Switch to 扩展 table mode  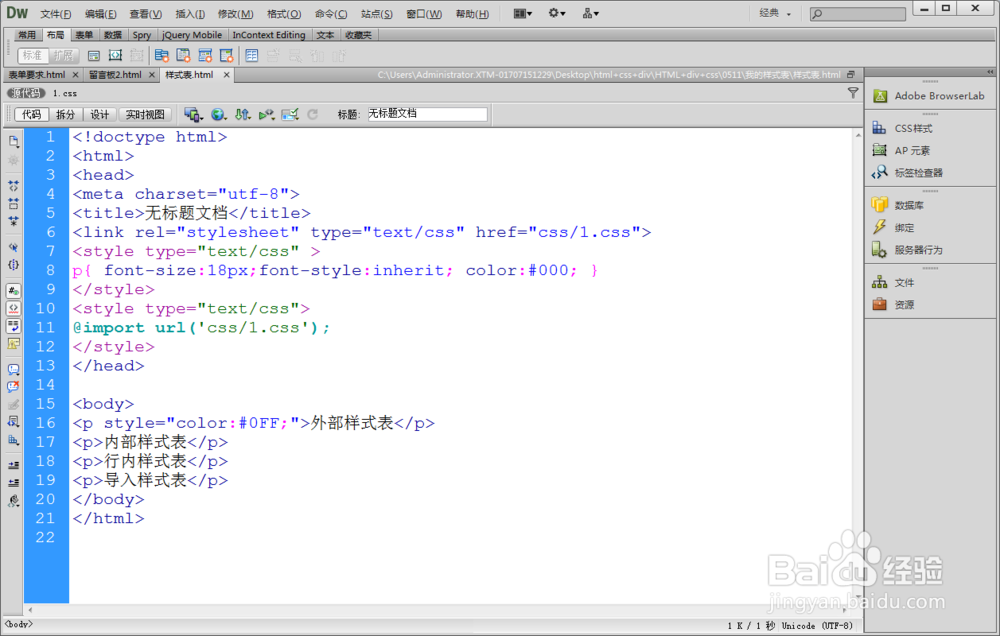click(62, 56)
